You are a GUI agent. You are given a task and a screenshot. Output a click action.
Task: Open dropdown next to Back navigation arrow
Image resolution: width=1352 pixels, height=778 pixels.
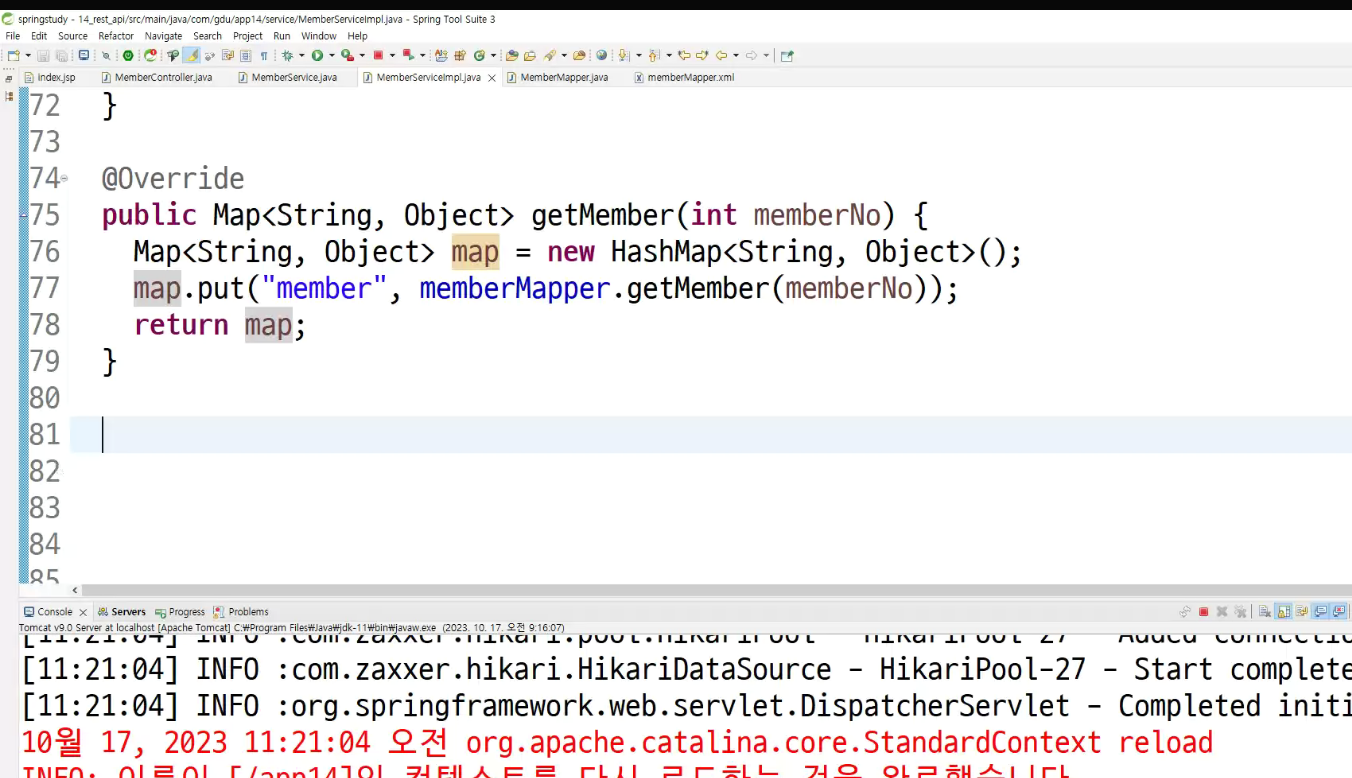pos(735,55)
